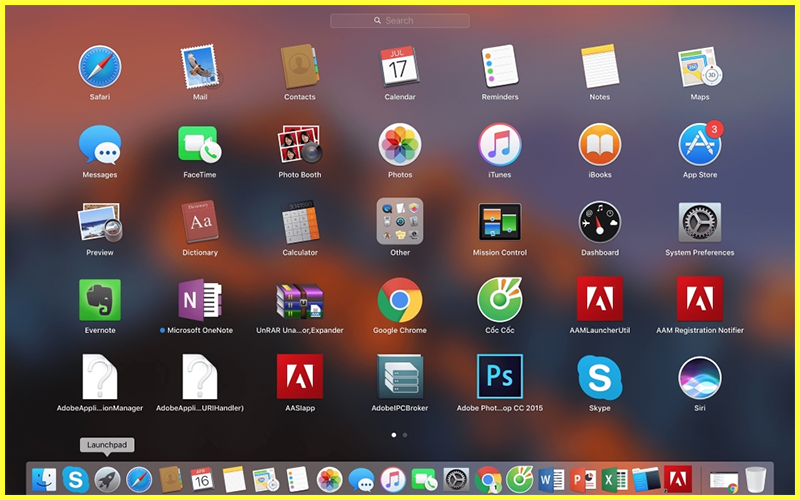Click the Trash in the Dock
This screenshot has width=800, height=500.
click(756, 480)
